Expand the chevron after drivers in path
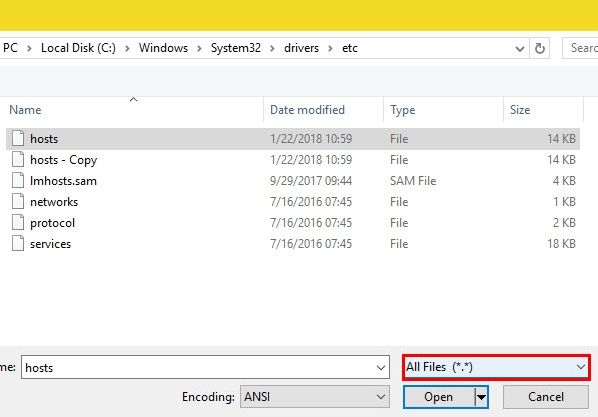This screenshot has height=417, width=598. [x=330, y=48]
